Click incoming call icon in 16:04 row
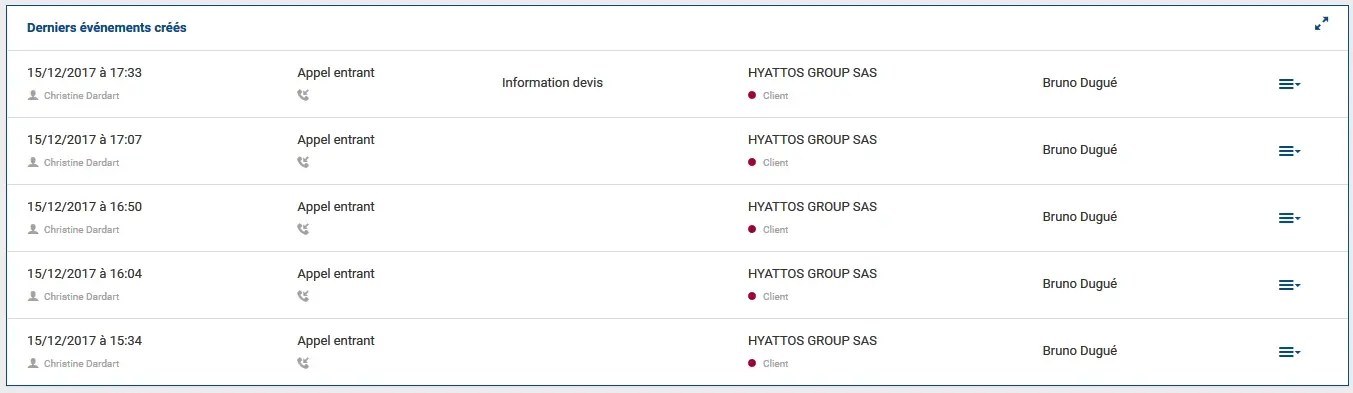 point(304,296)
